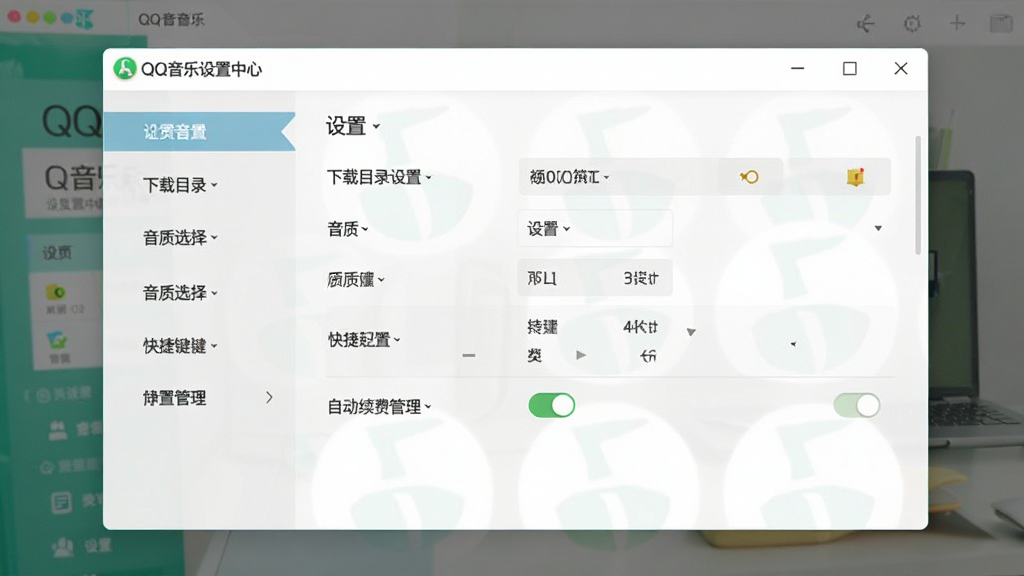Click the dropdown arrow at right end of 音质 row

(878, 229)
